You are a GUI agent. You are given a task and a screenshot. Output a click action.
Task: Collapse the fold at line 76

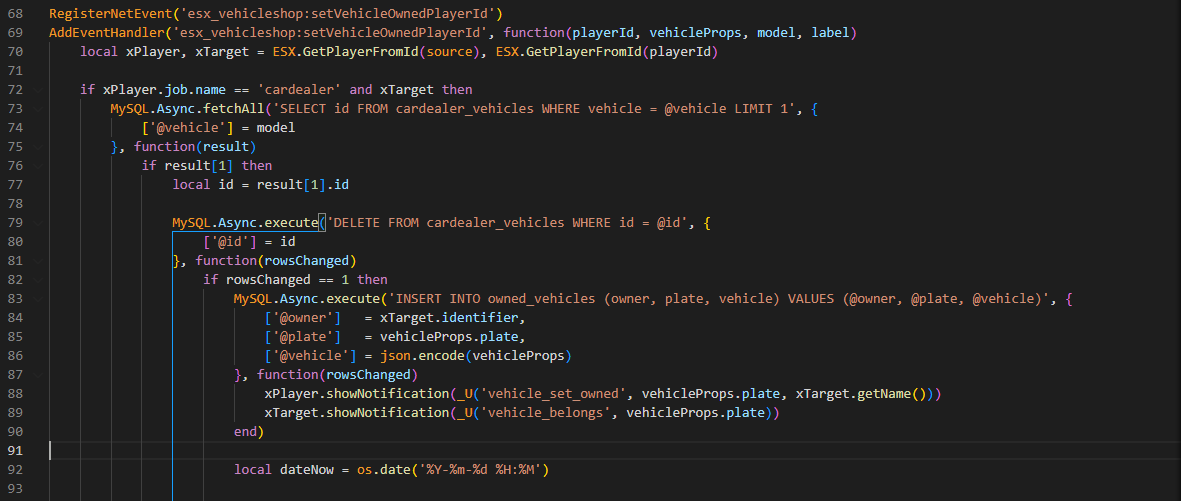click(x=38, y=166)
